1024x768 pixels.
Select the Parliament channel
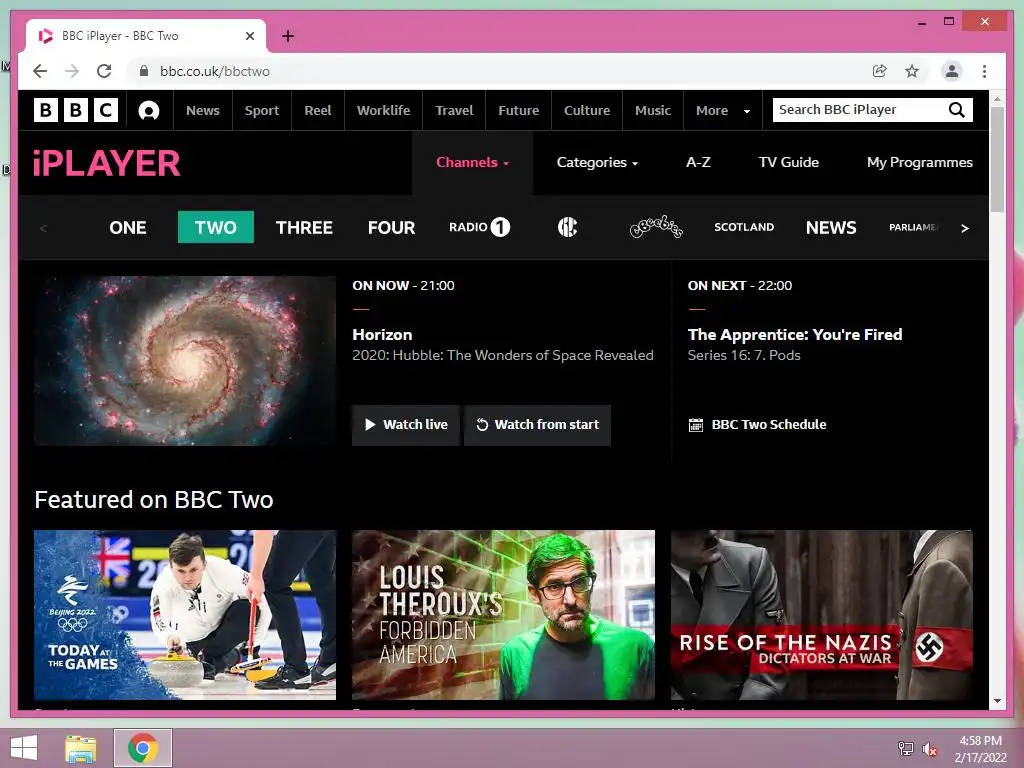click(x=914, y=227)
